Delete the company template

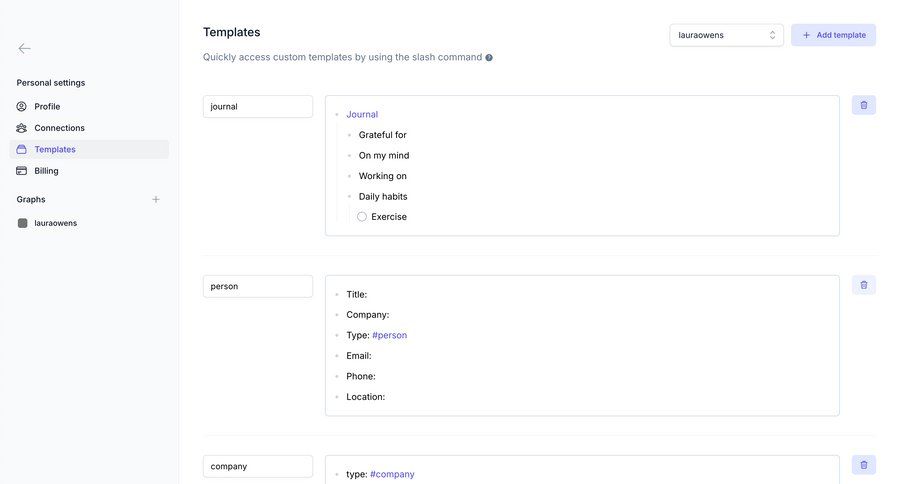point(863,465)
